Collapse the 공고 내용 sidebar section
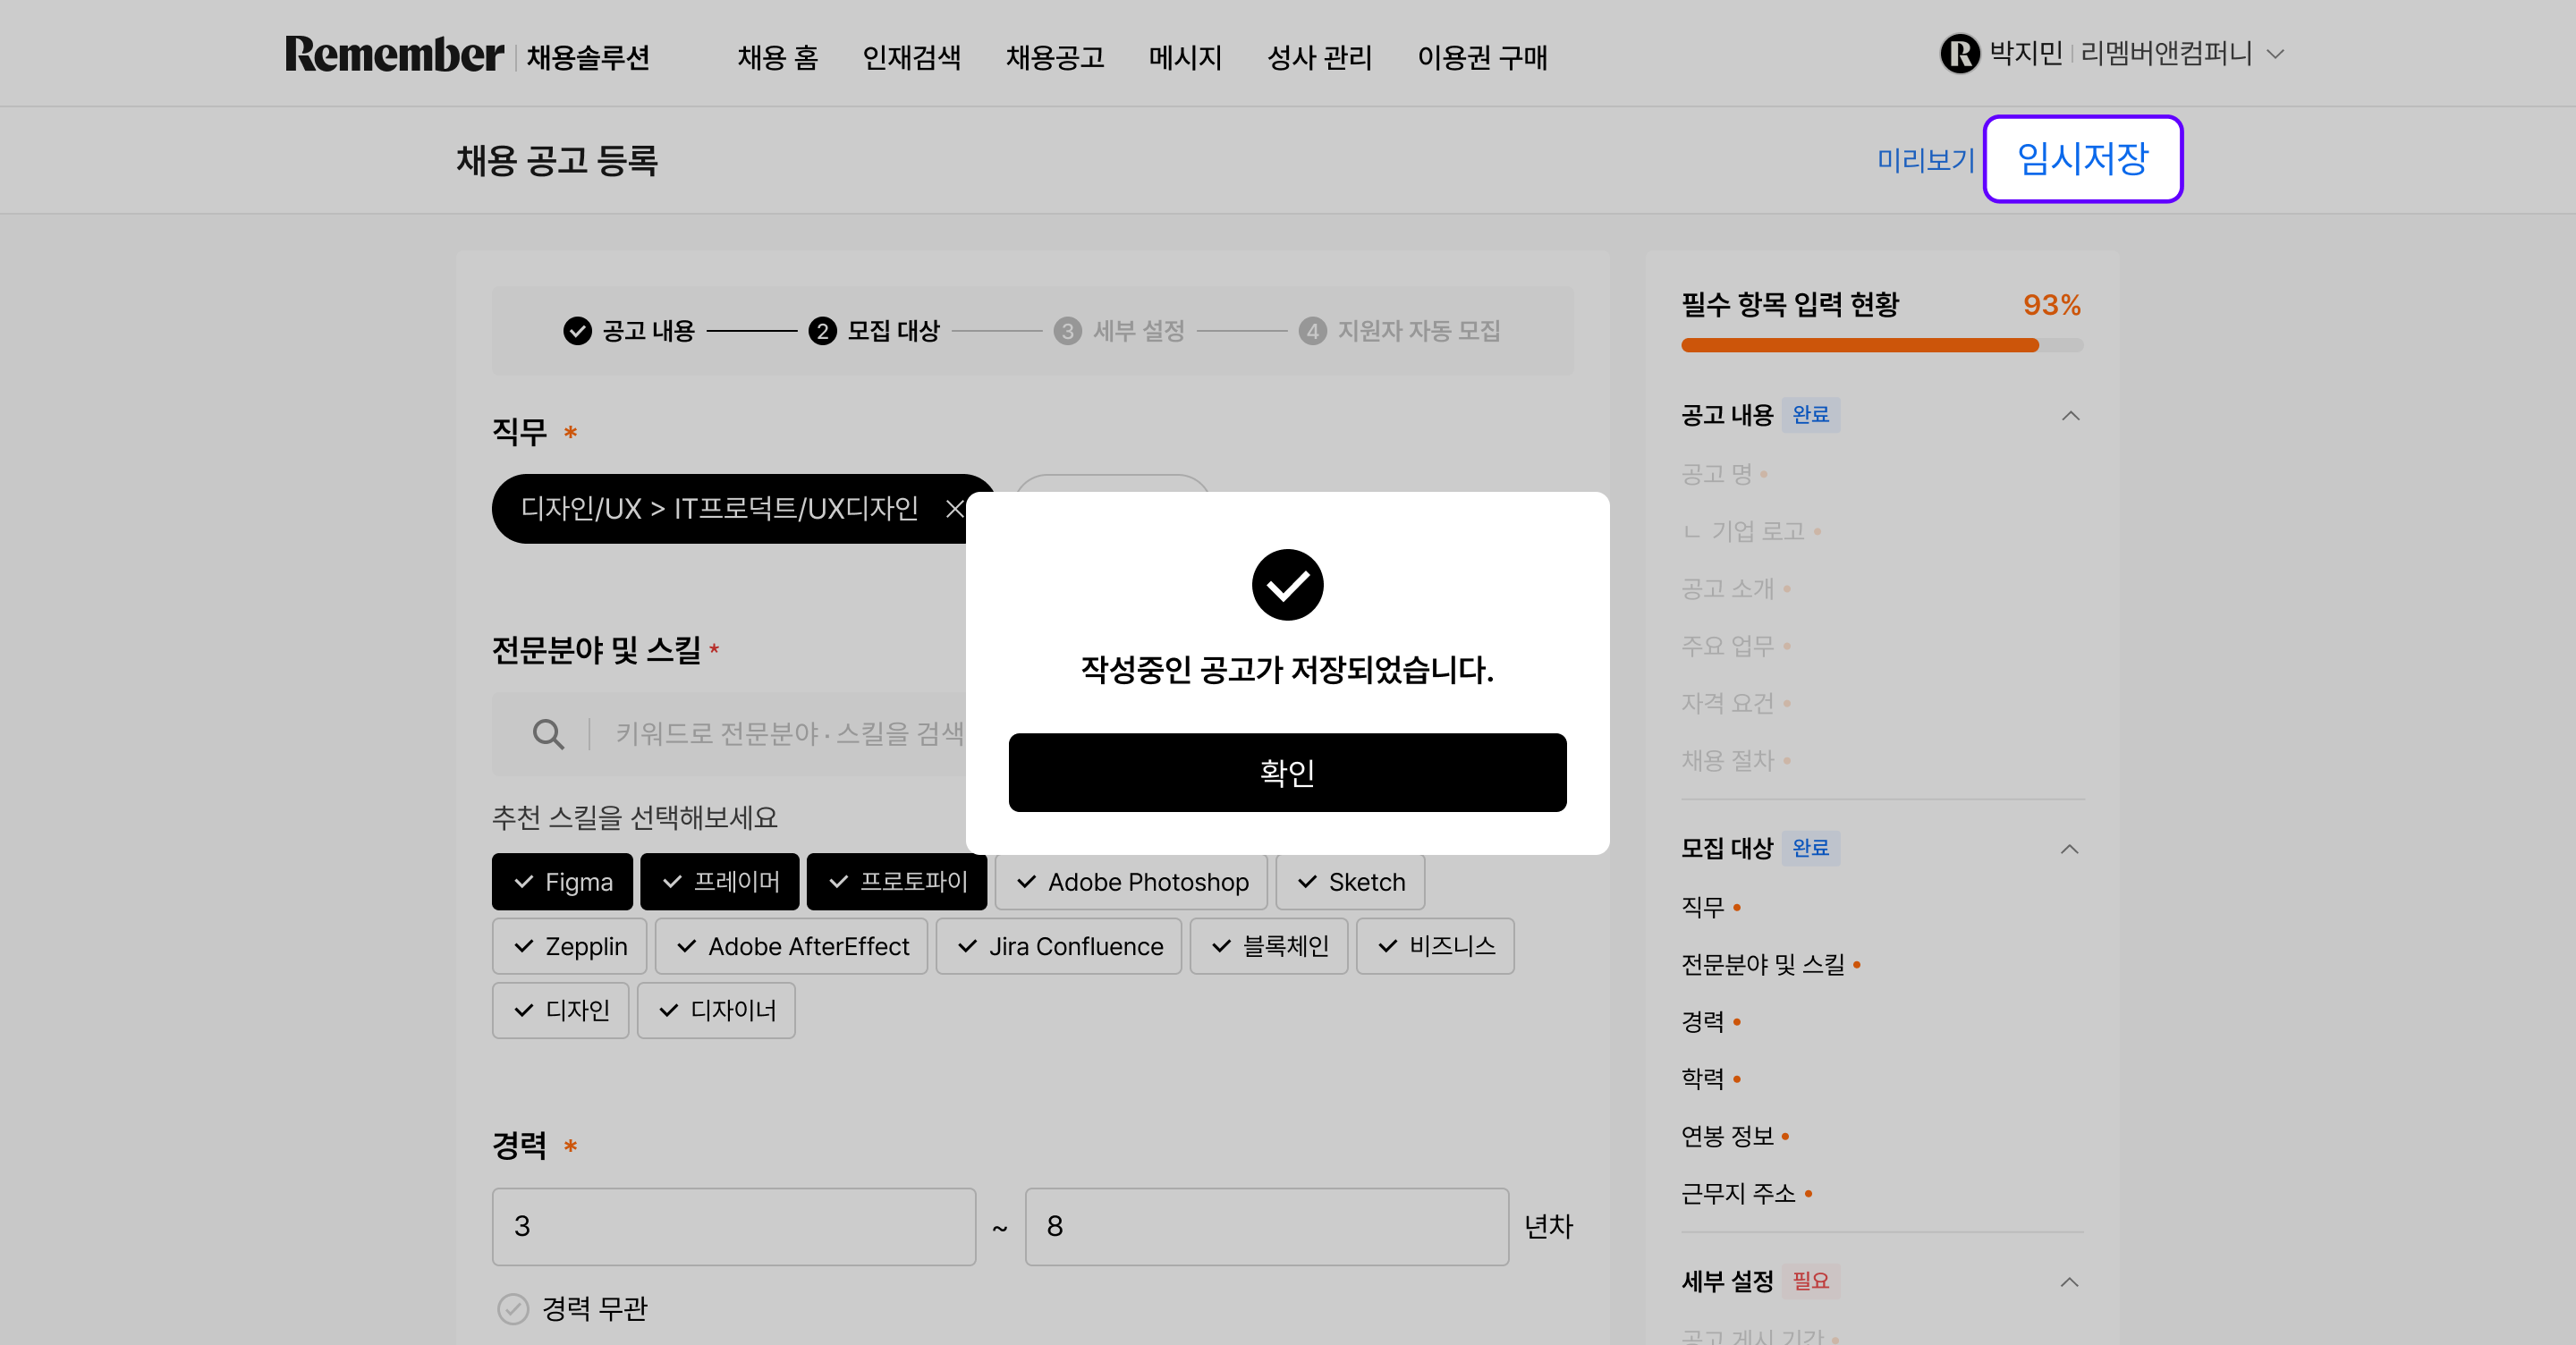Viewport: 2576px width, 1345px height. click(x=2070, y=415)
